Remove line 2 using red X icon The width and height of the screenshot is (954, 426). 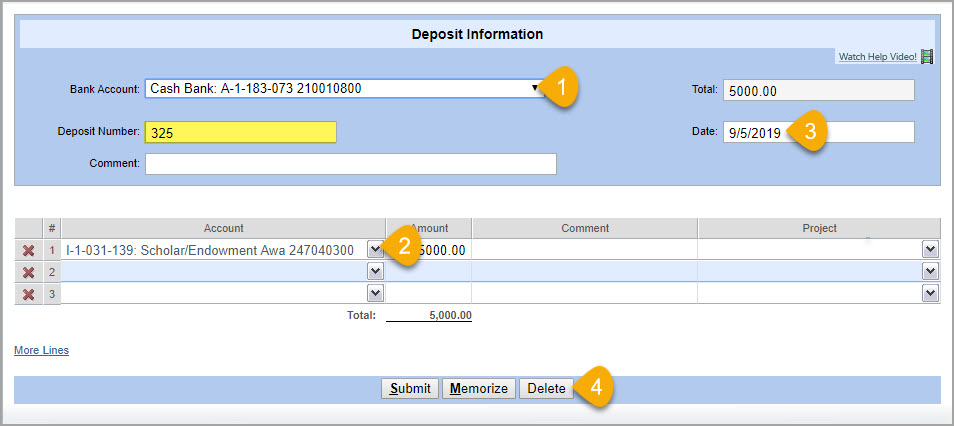pos(28,272)
